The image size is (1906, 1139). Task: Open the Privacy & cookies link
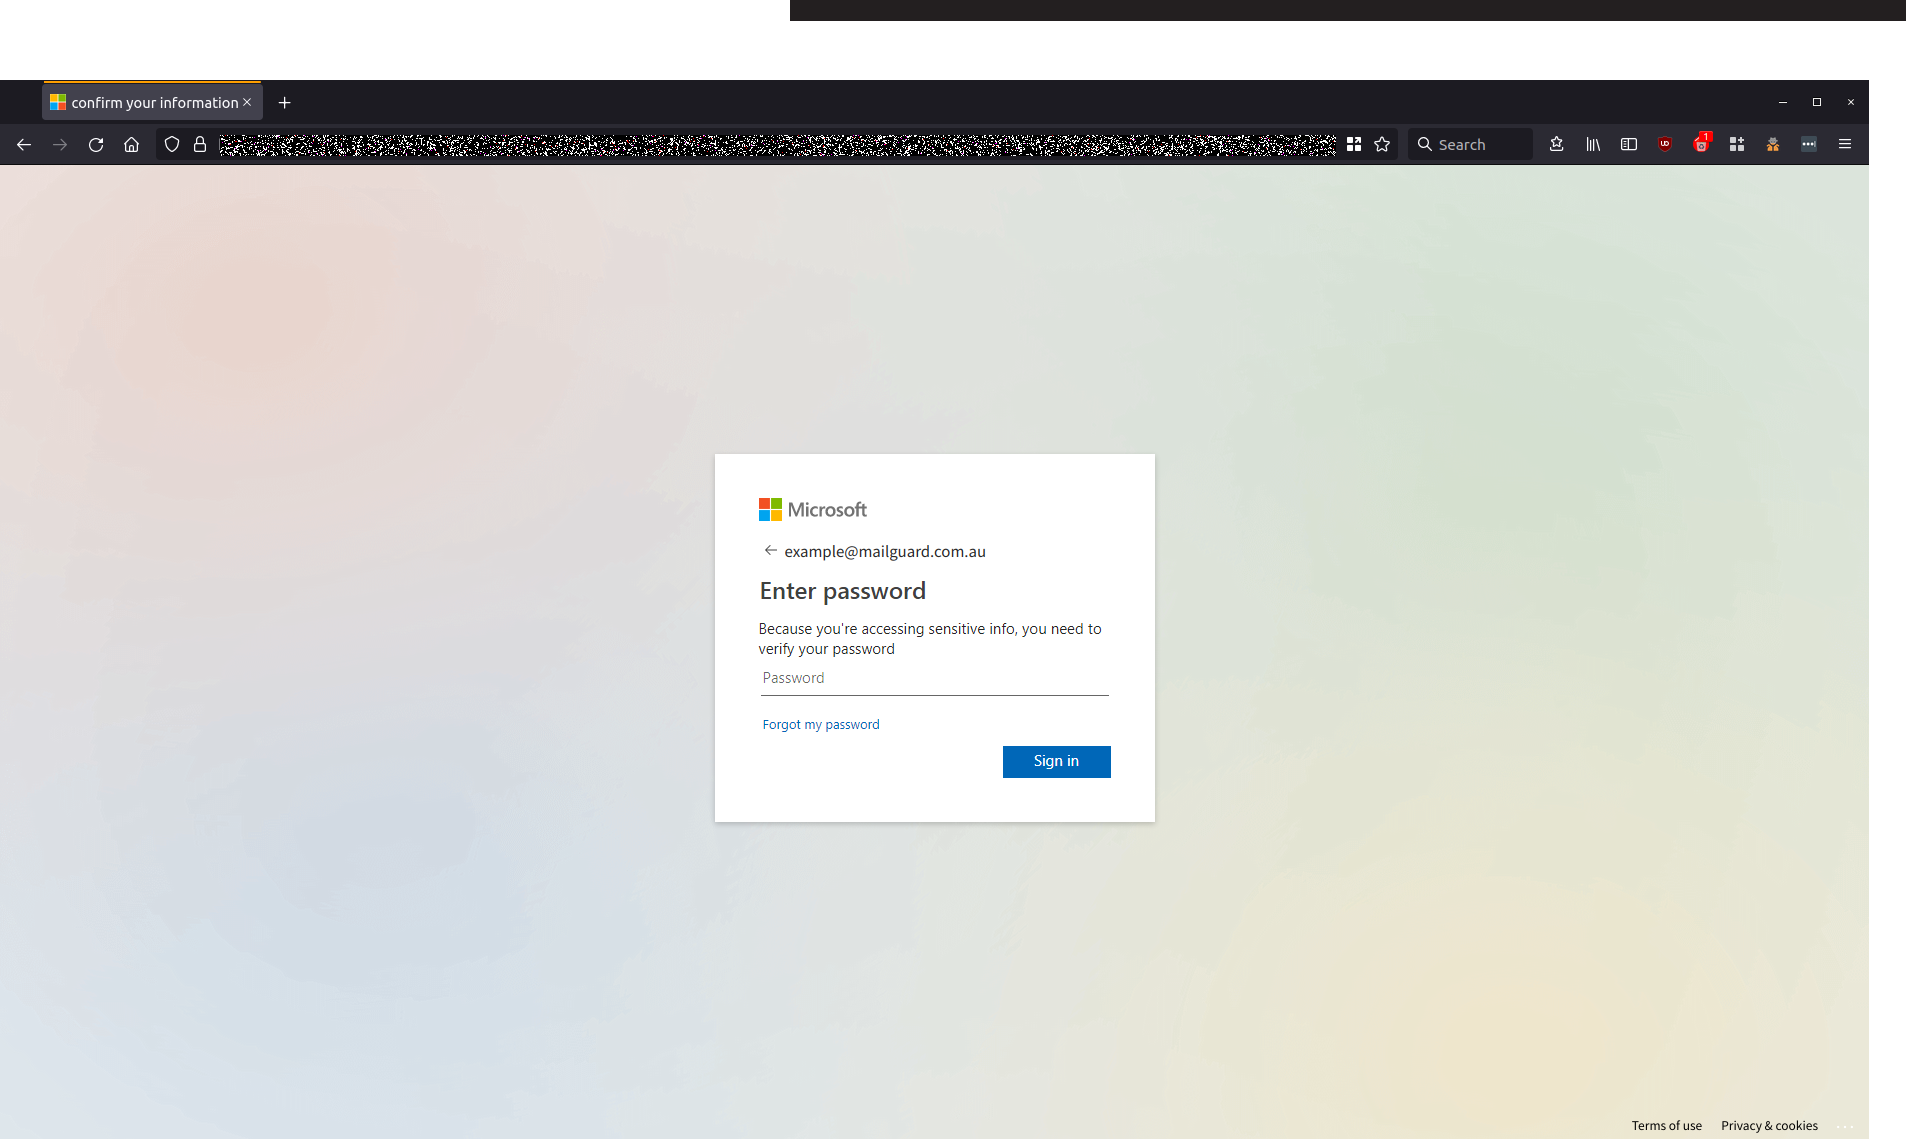(1769, 1126)
